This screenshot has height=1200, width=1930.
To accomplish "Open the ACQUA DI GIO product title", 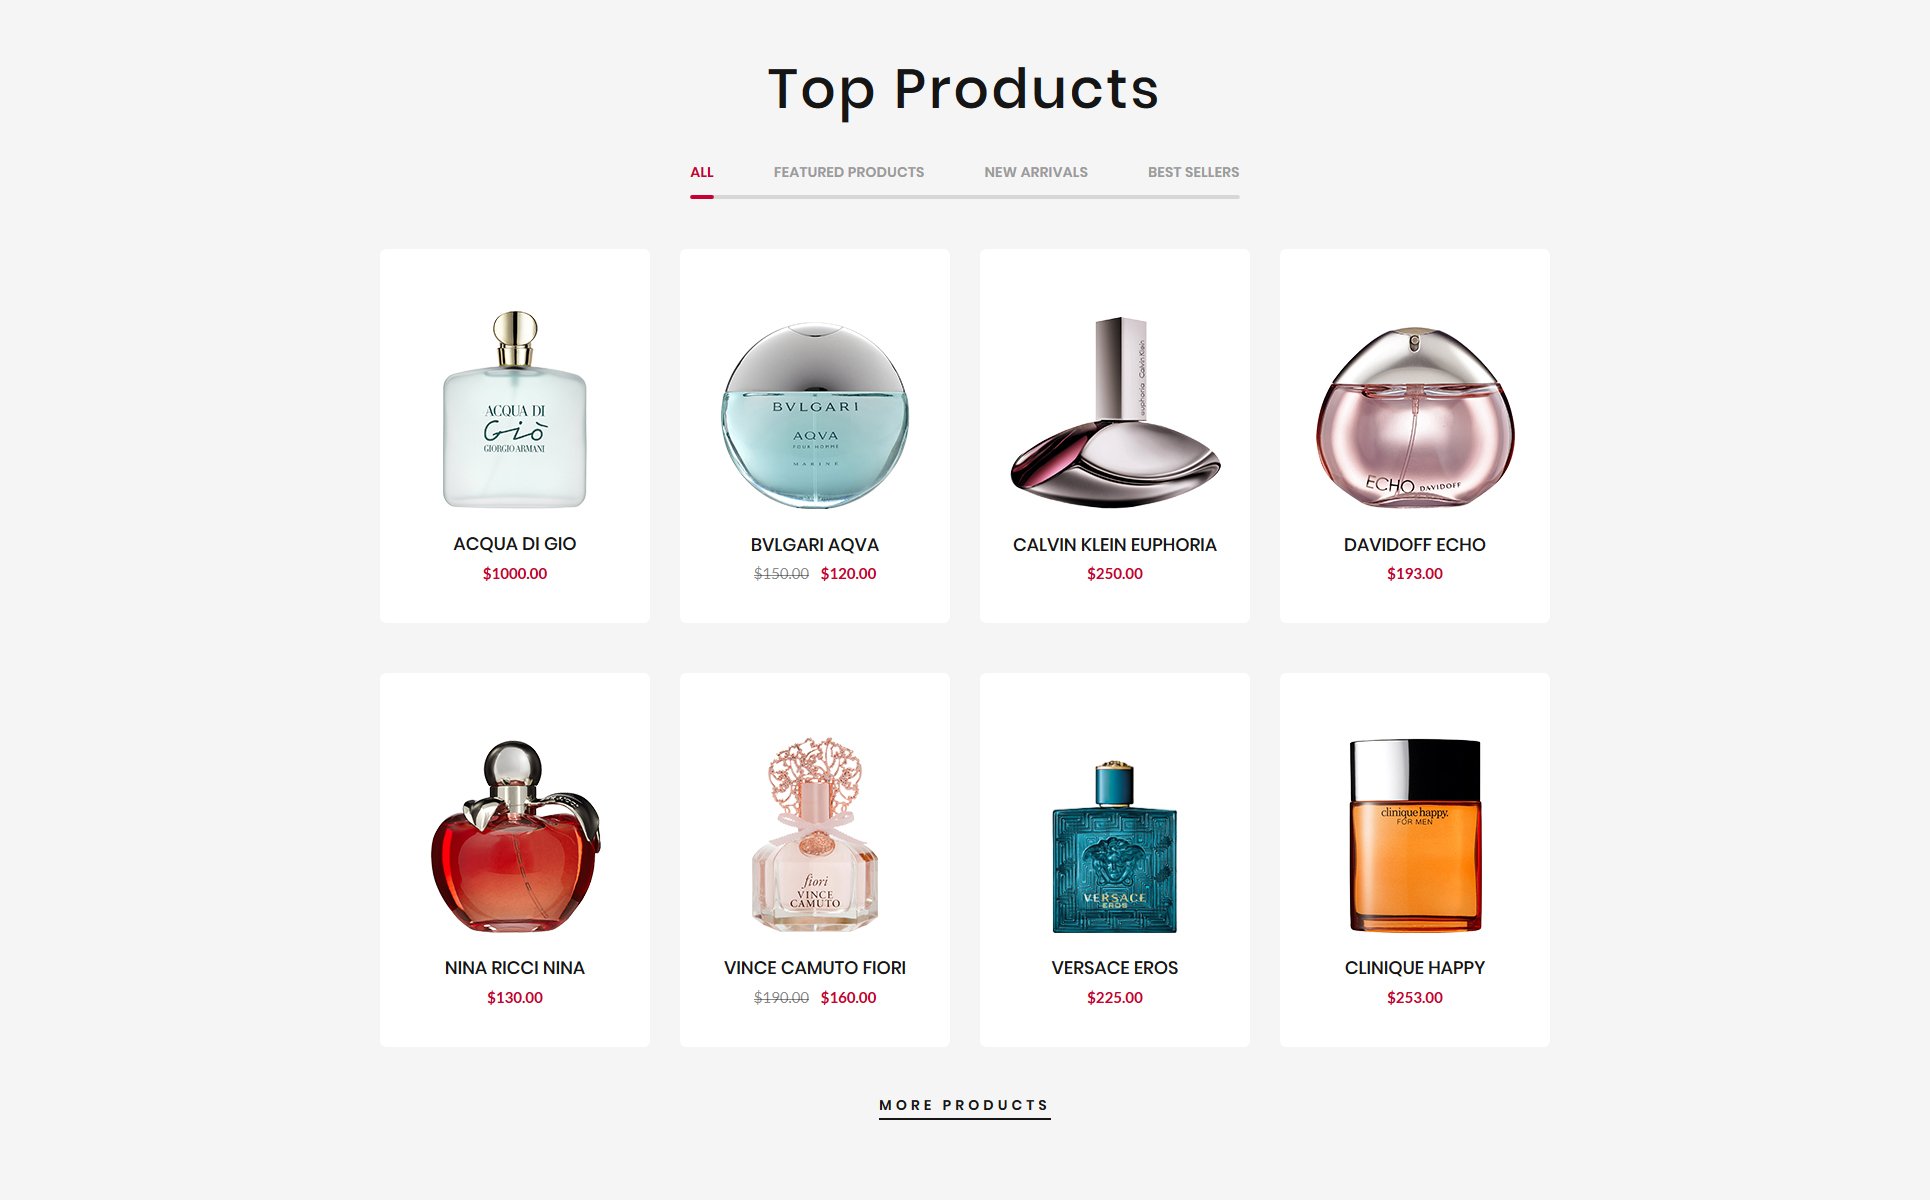I will [515, 544].
